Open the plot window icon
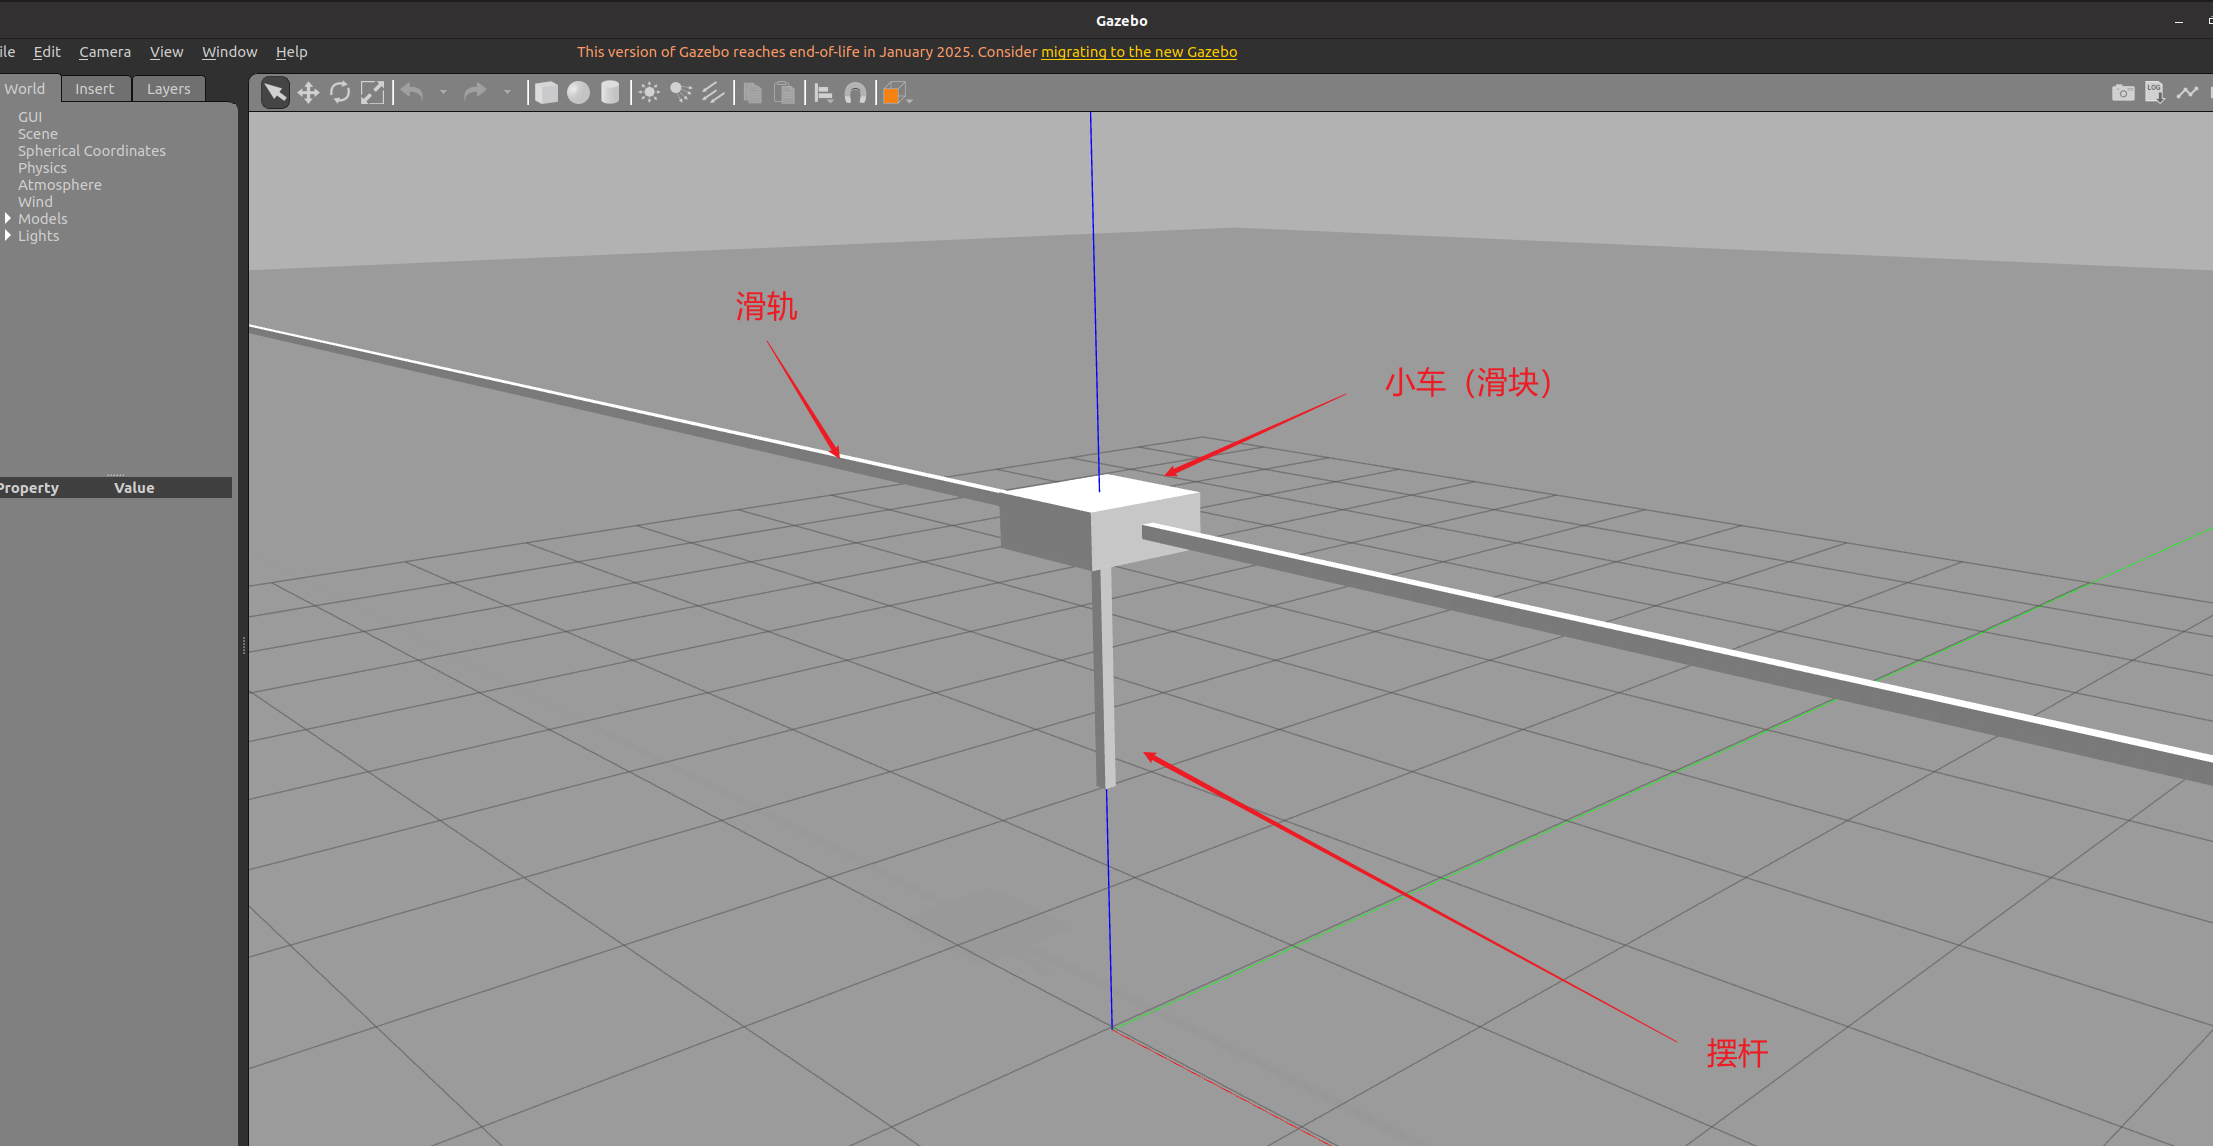 (x=2187, y=93)
